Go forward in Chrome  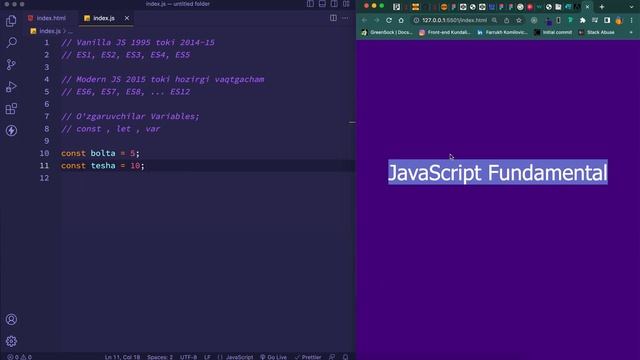point(377,20)
